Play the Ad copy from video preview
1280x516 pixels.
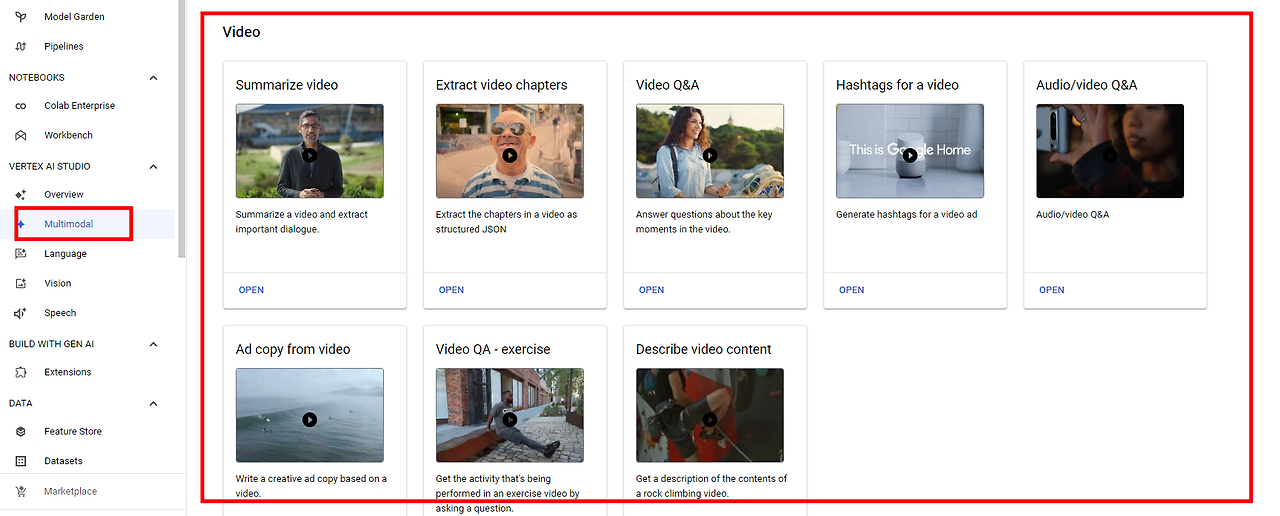tap(310, 419)
